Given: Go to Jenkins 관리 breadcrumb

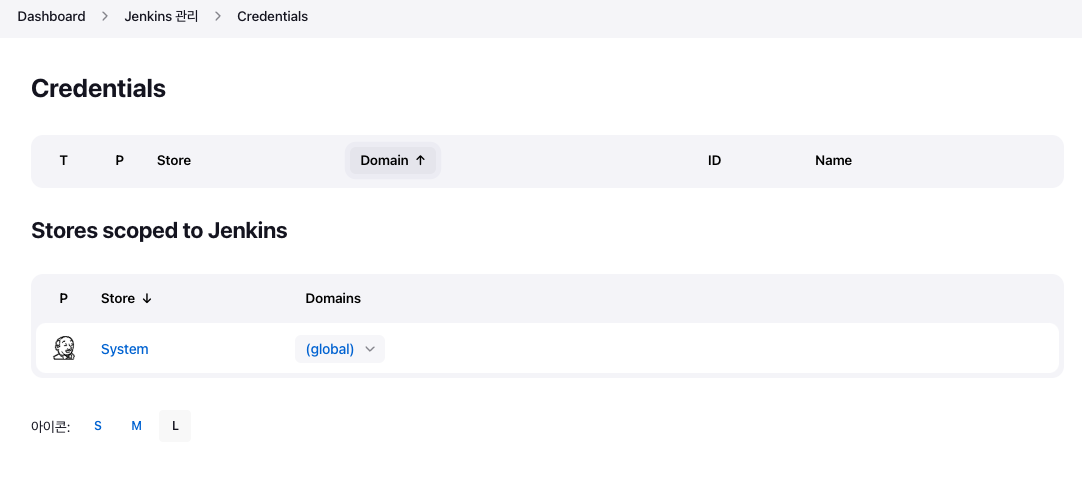Looking at the screenshot, I should tap(161, 16).
